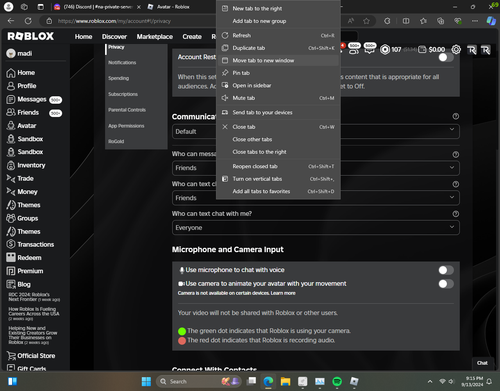Click the $0.00 wallet balance icon
Image resolution: width=500 pixels, height=391 pixels.
422,50
